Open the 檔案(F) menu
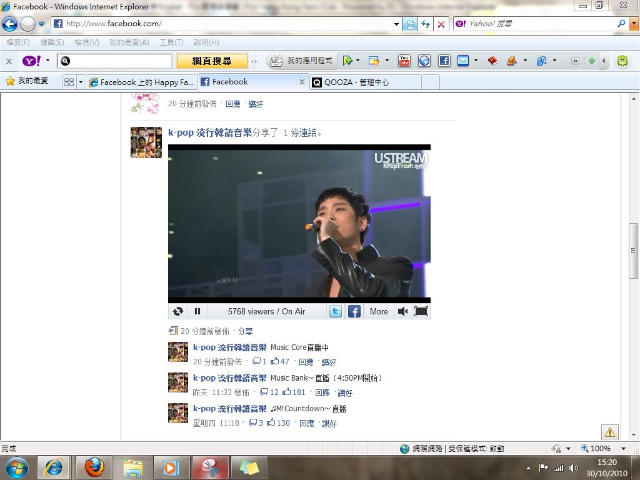 pyautogui.click(x=18, y=42)
